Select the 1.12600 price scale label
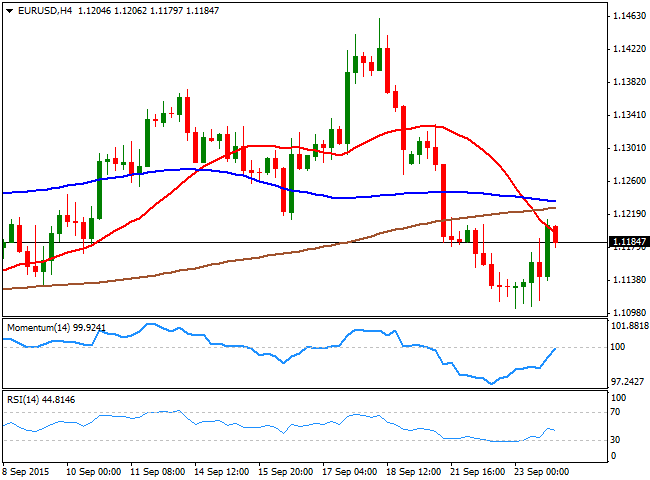Viewport: 650px width, 480px height. coord(629,181)
